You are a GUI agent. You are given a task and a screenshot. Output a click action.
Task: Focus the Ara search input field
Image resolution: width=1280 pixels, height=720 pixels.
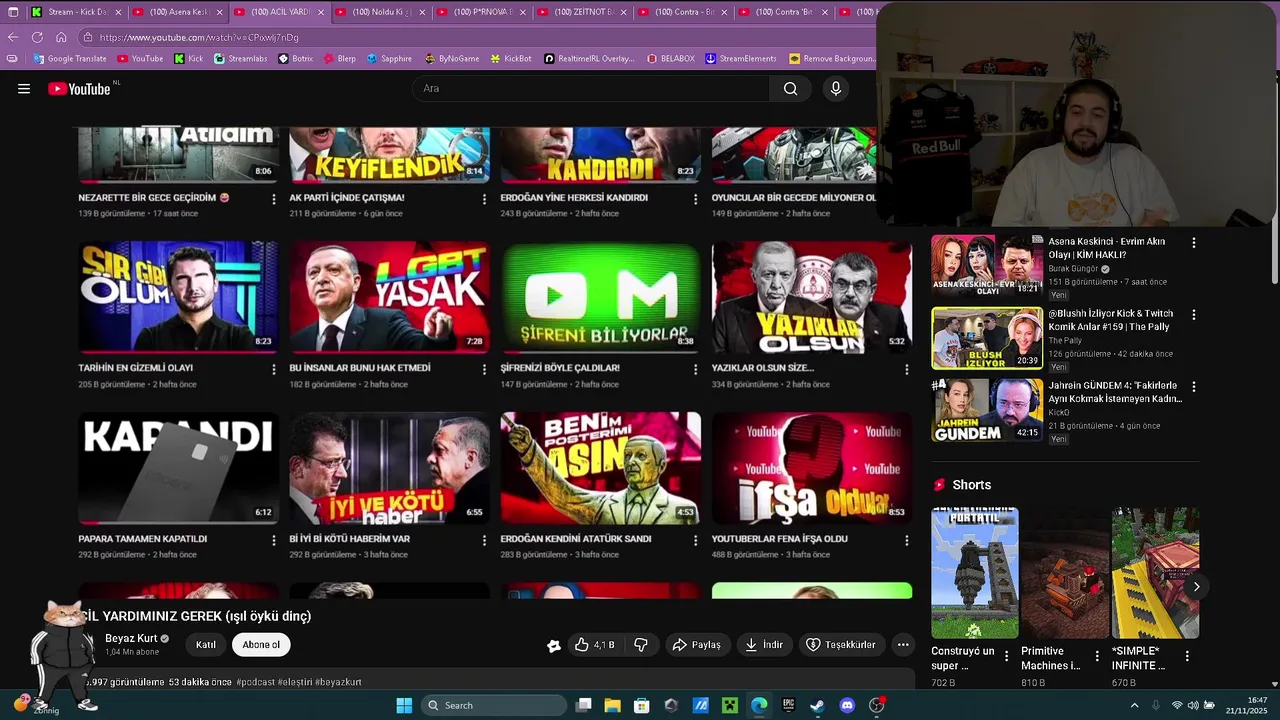[590, 89]
